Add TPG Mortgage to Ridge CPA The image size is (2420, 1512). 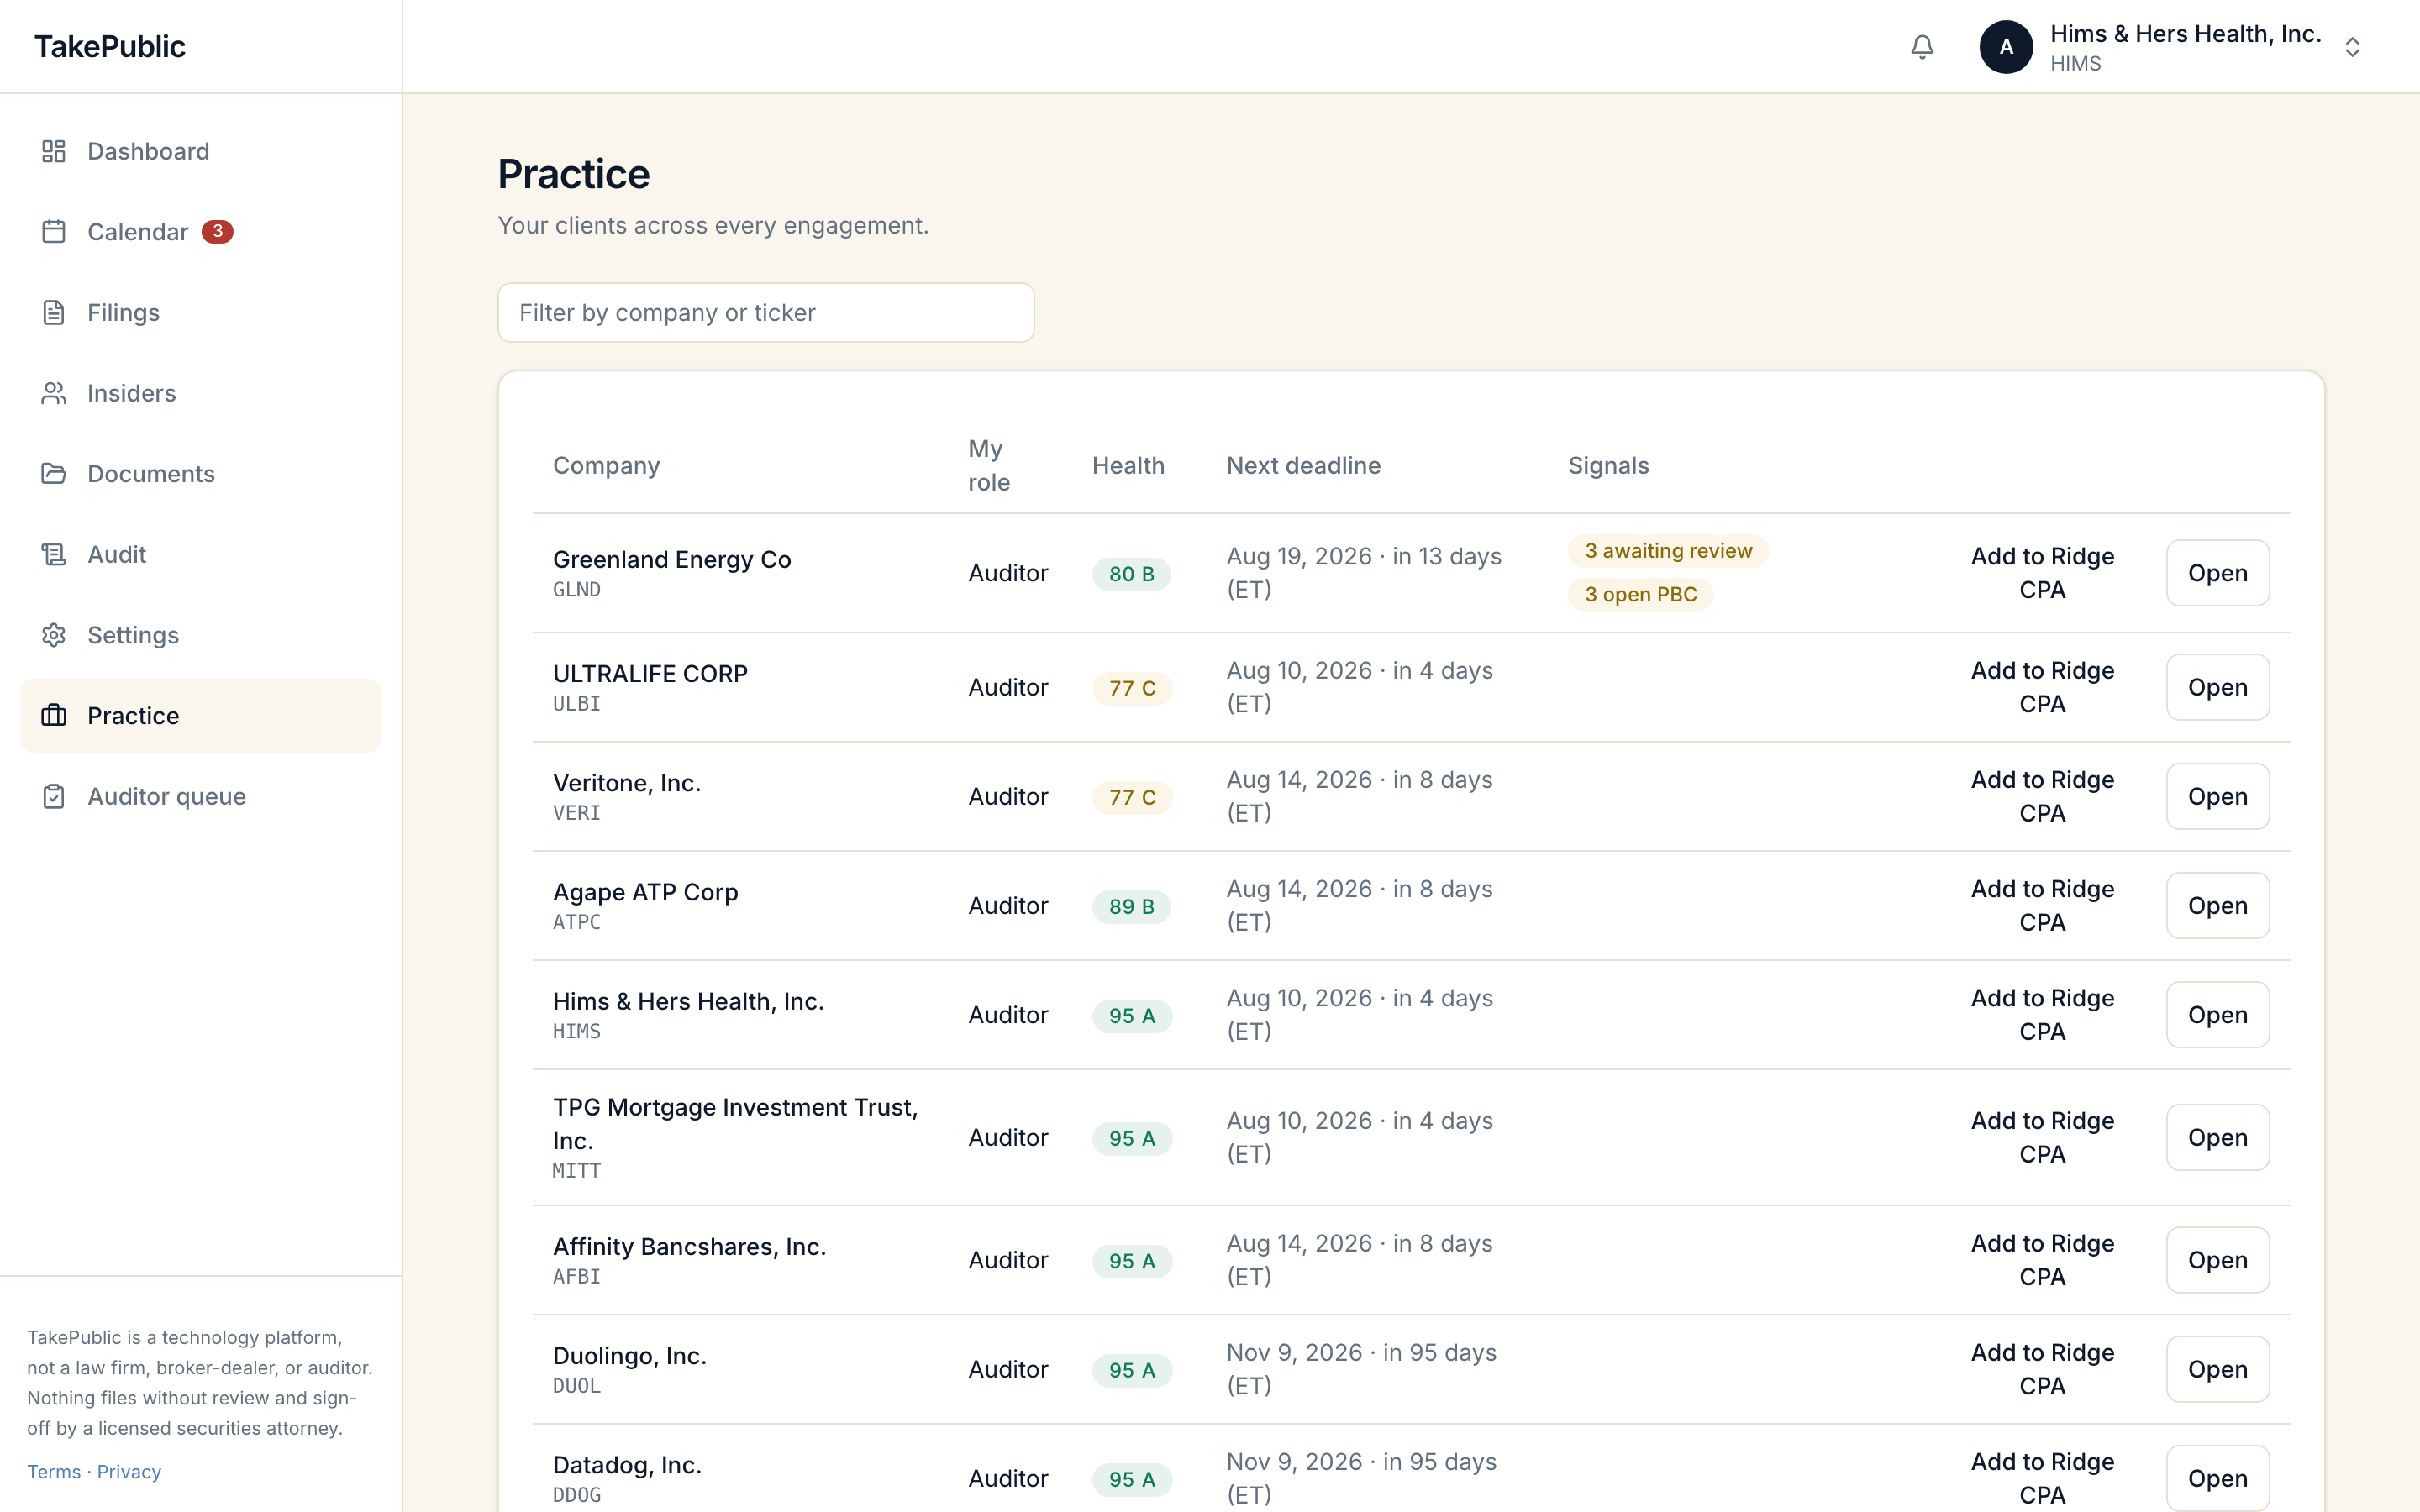click(2042, 1137)
